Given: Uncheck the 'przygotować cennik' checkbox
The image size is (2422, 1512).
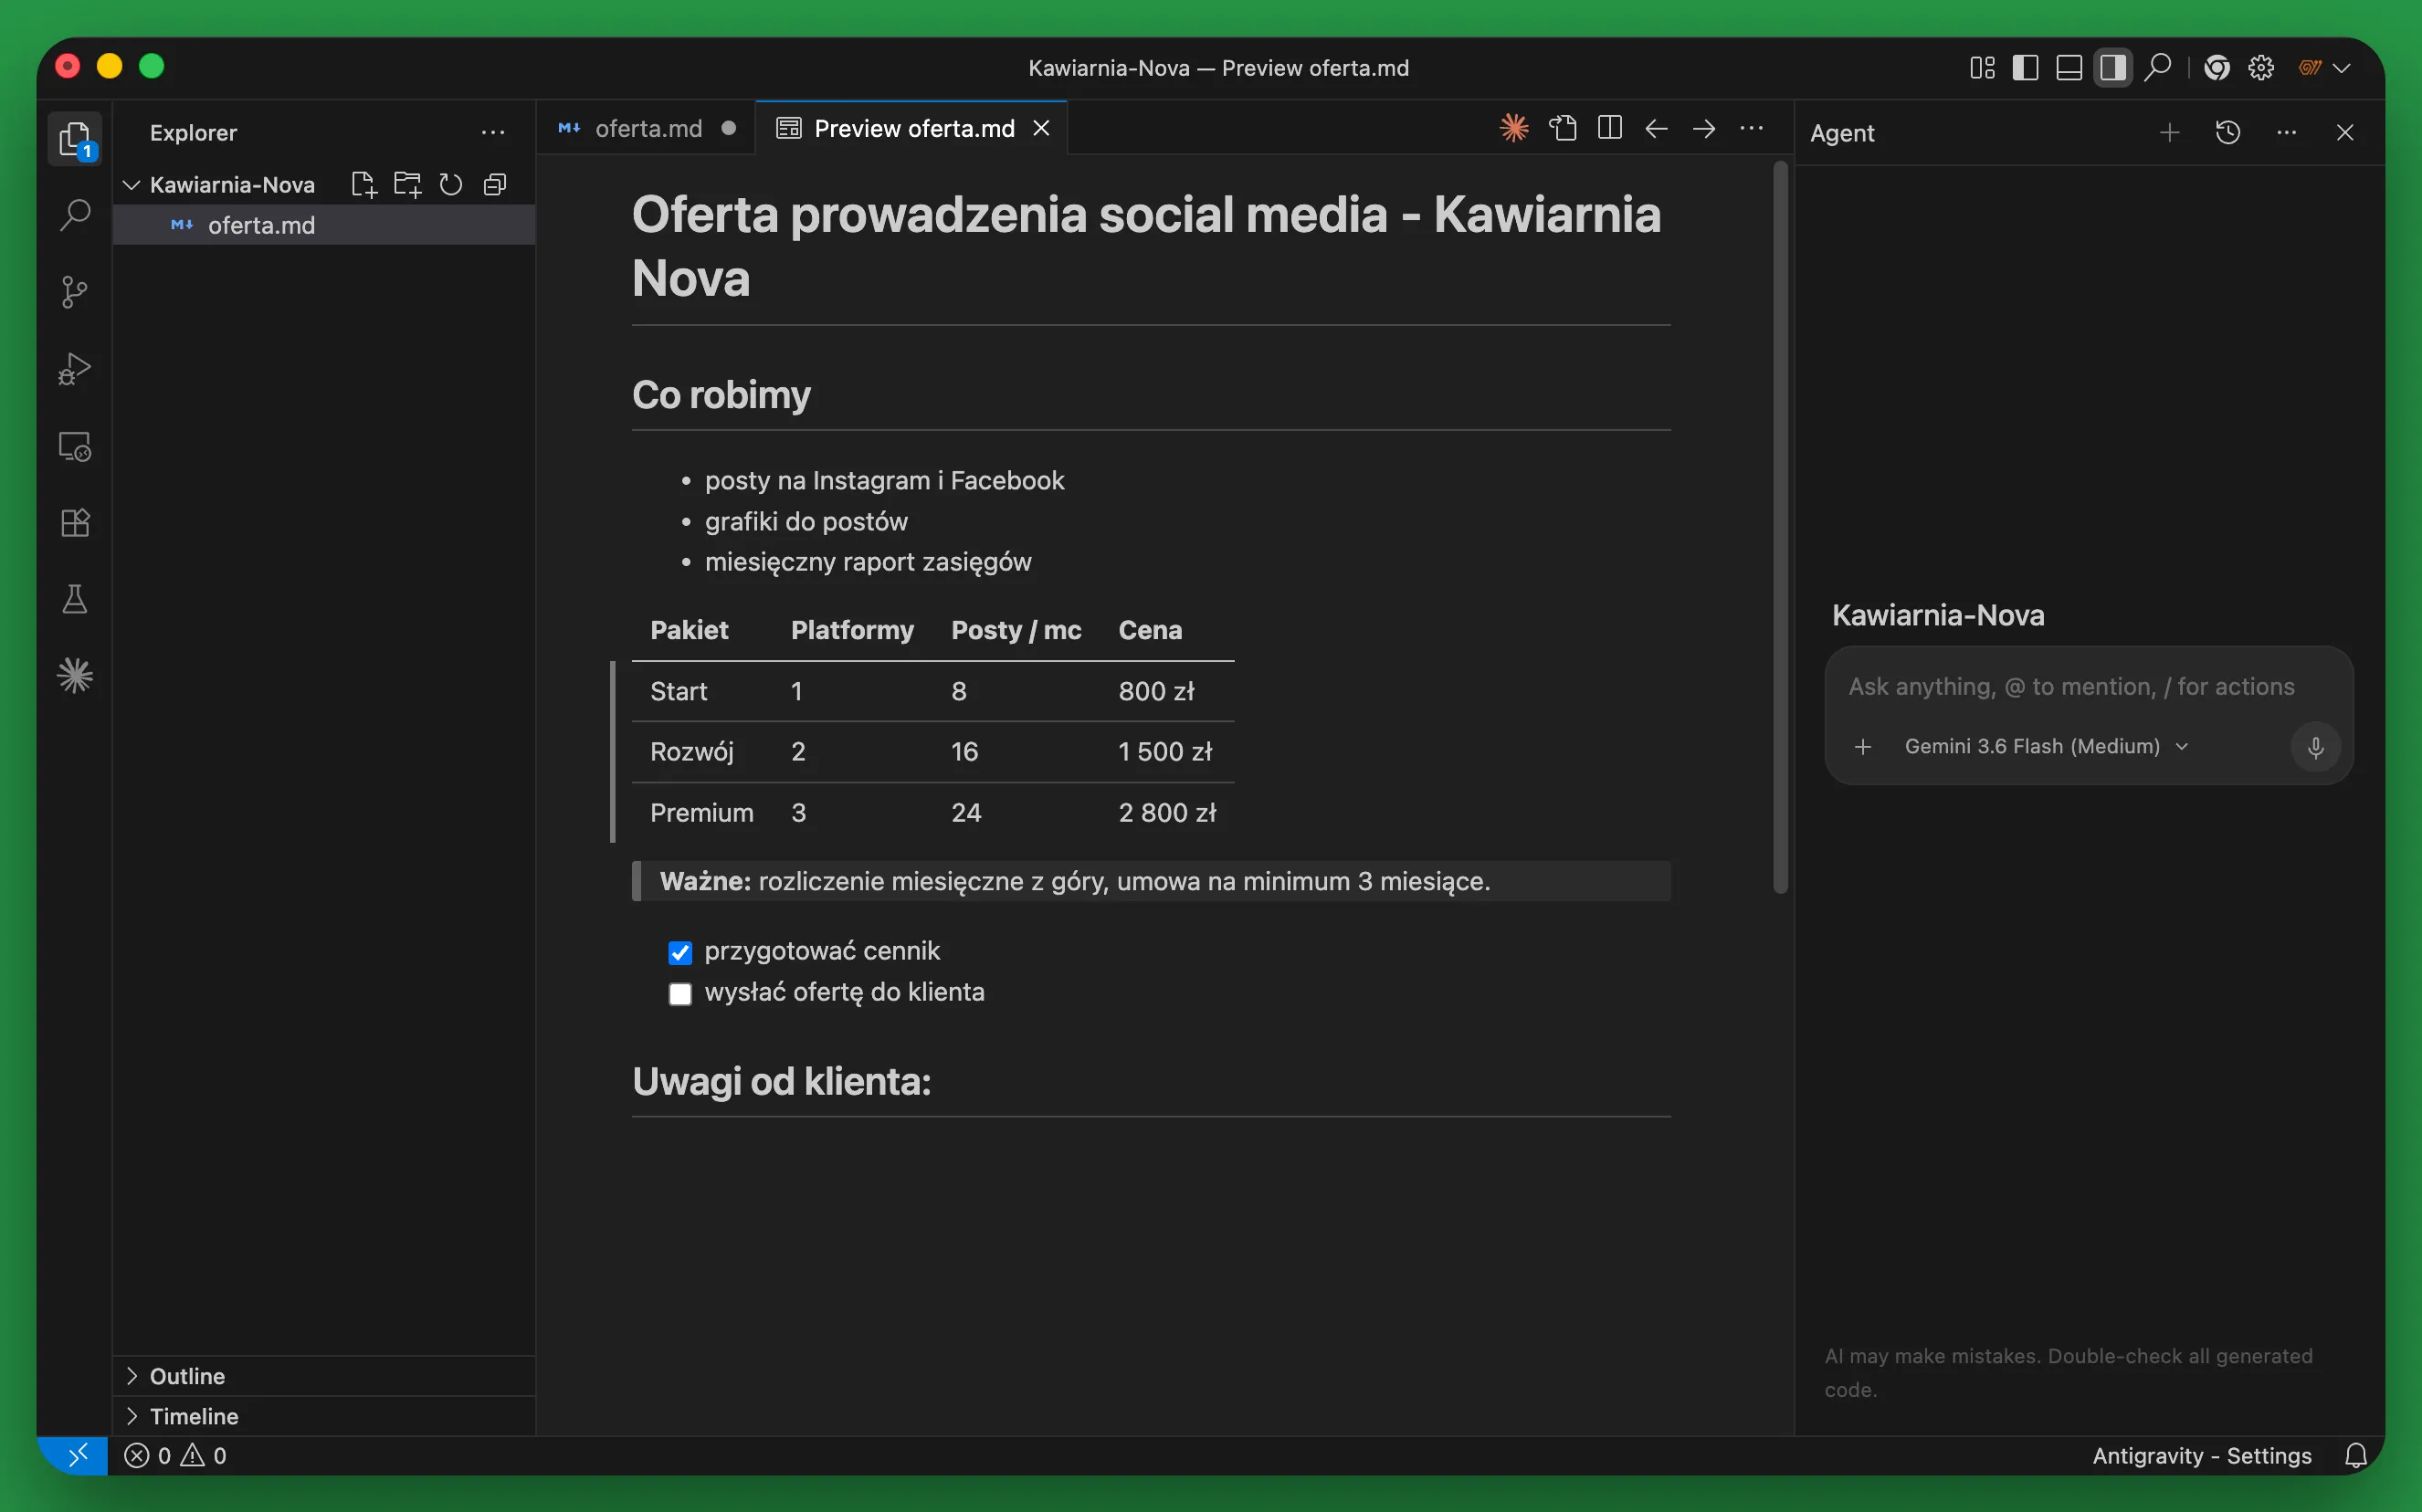Looking at the screenshot, I should 680,952.
